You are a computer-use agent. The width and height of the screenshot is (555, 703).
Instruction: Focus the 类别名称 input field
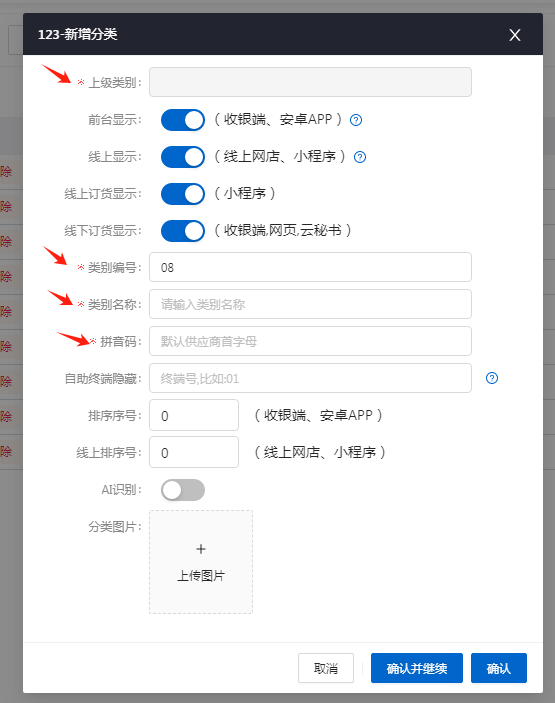tap(310, 304)
